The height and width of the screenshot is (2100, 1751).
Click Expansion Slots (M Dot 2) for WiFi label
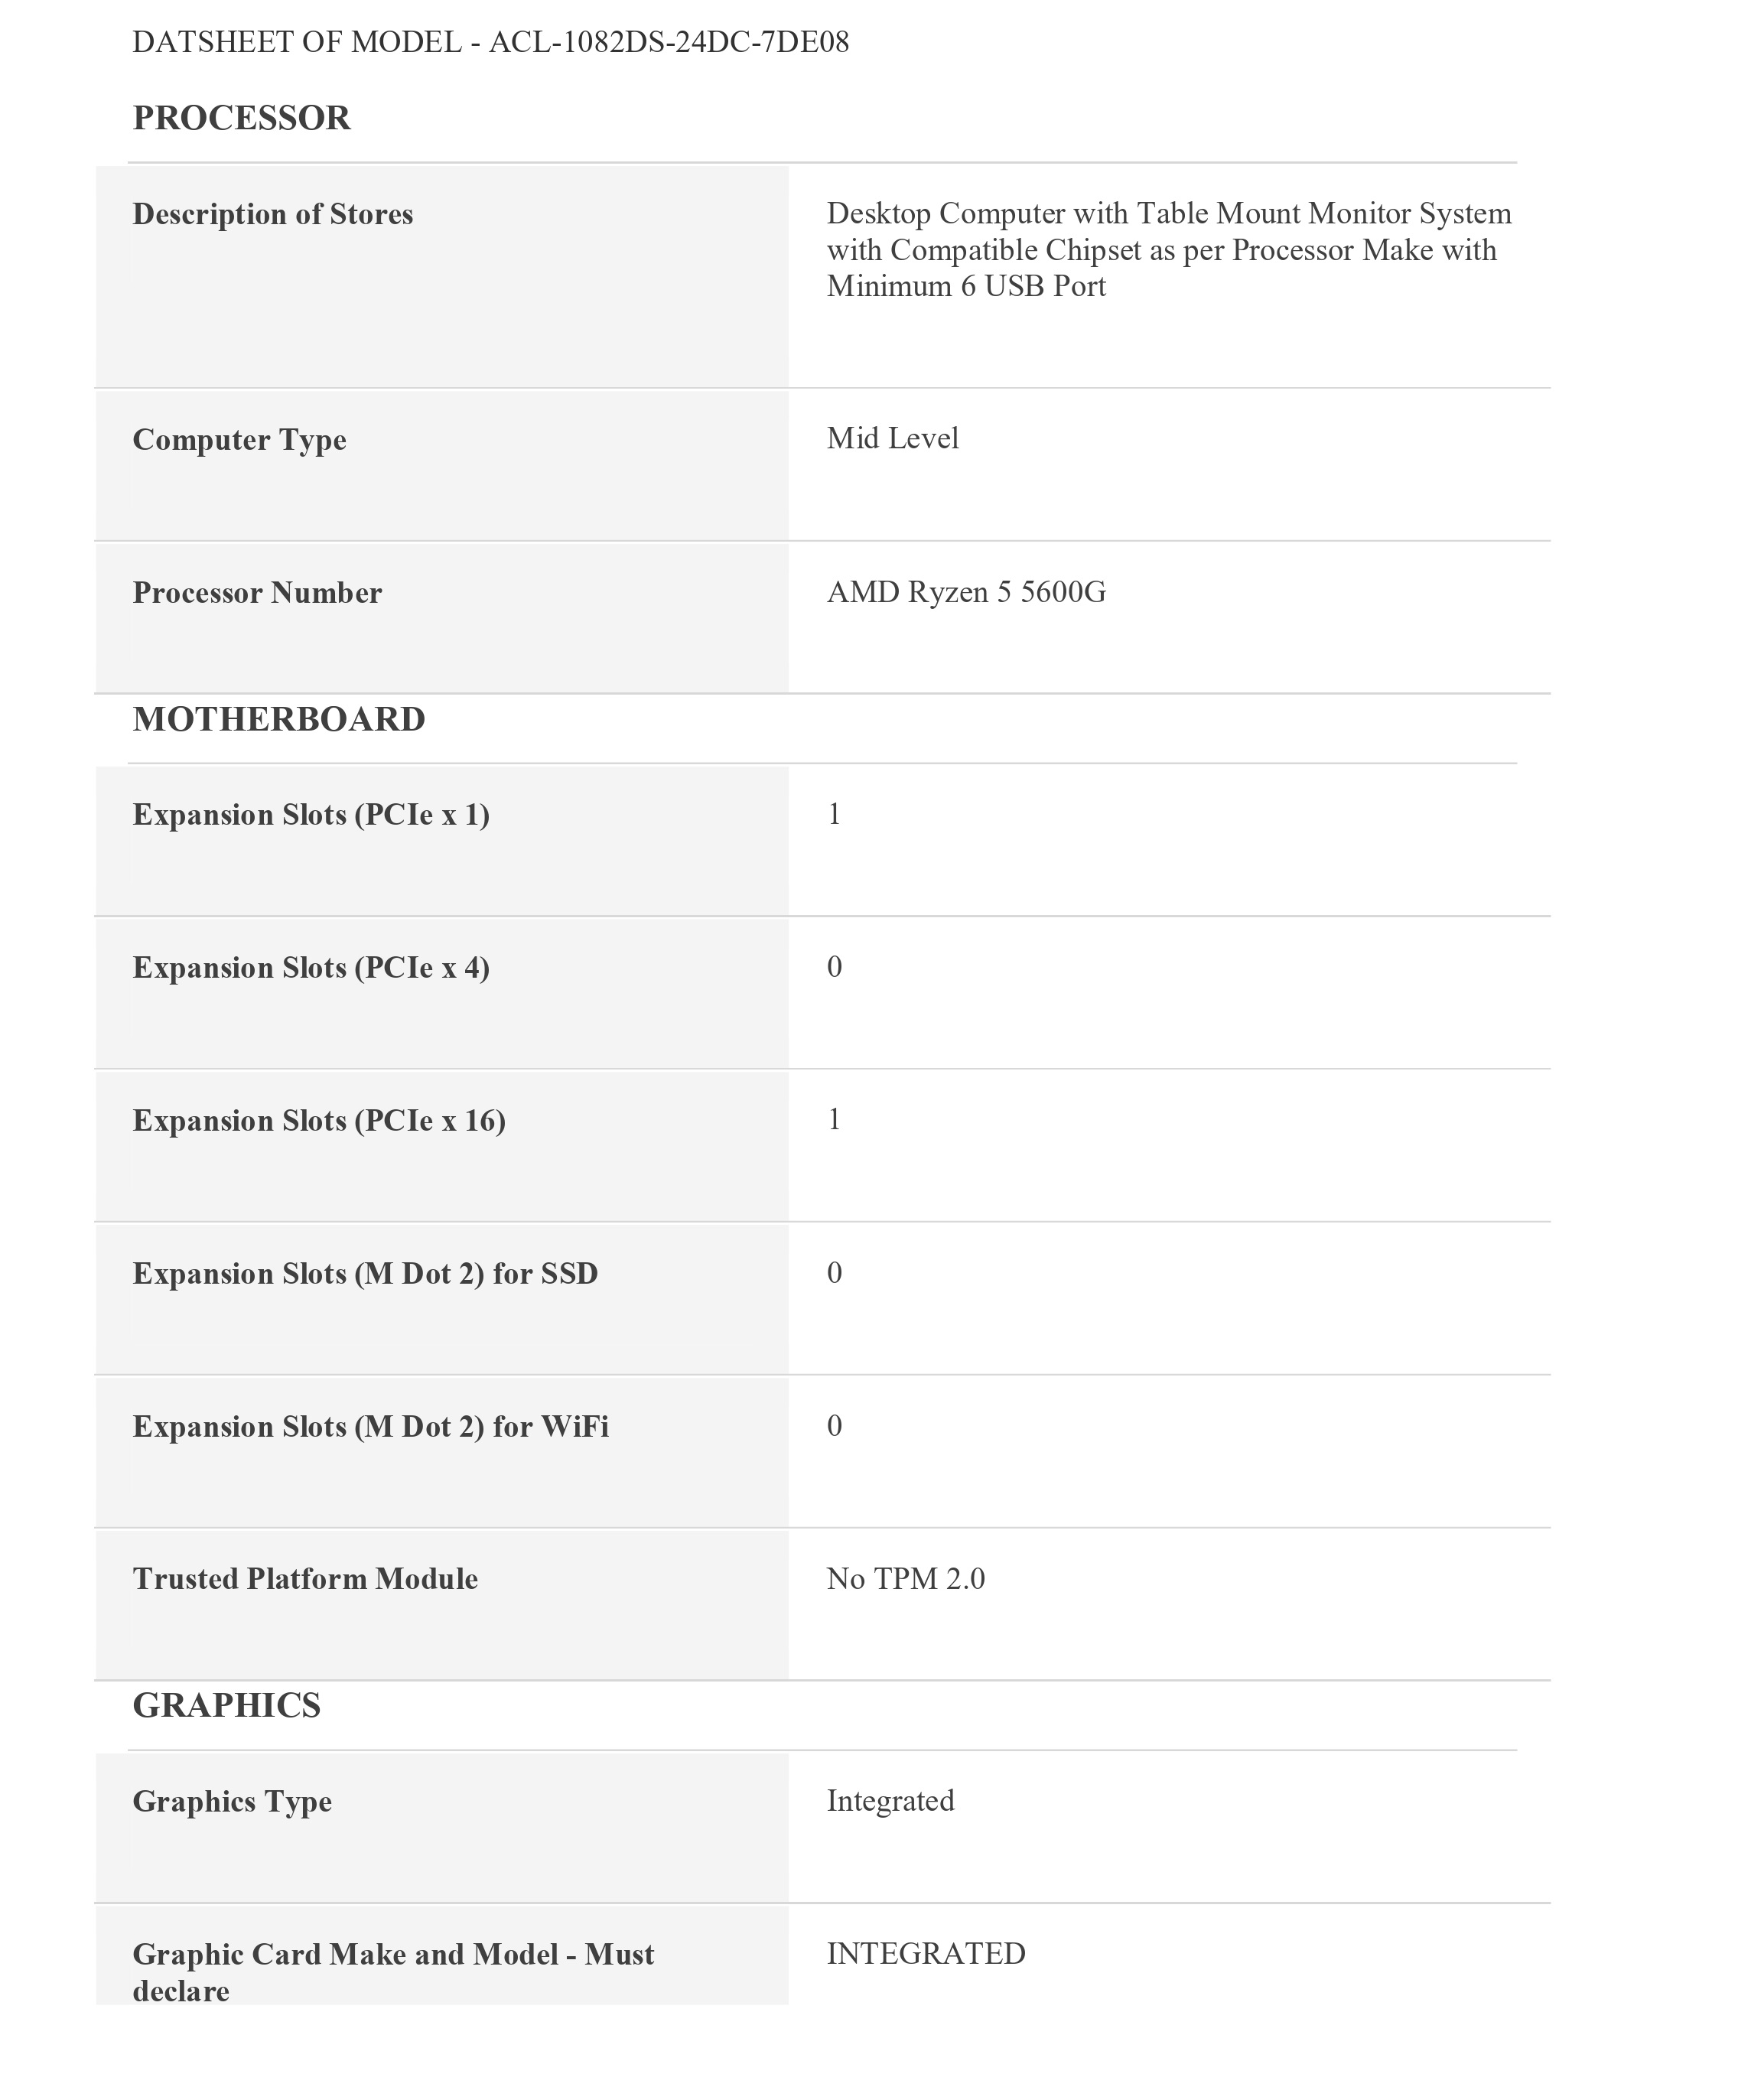[370, 1426]
